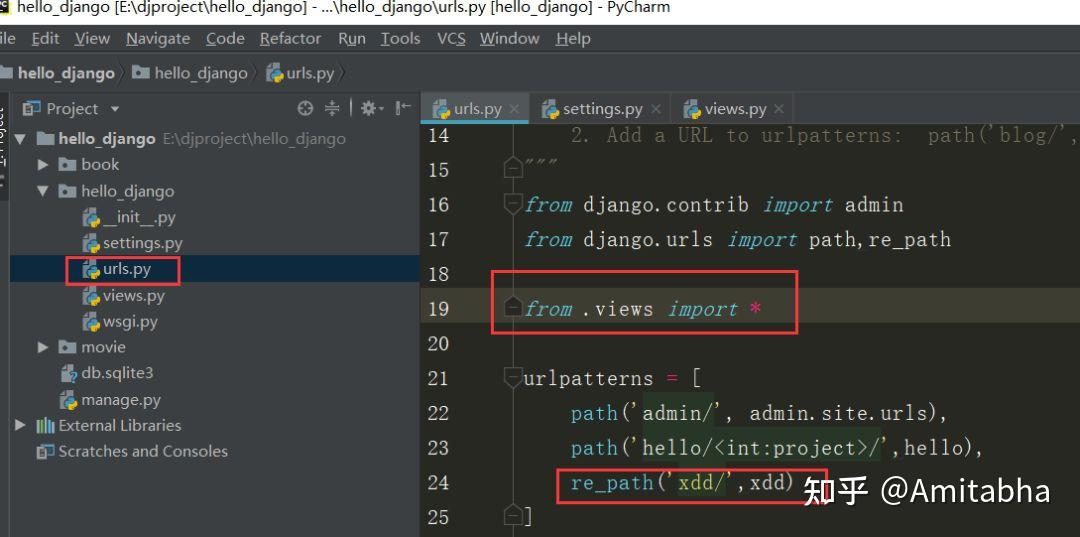This screenshot has height=537, width=1080.
Task: Click collapse all icon in Project panel
Action: (x=332, y=108)
